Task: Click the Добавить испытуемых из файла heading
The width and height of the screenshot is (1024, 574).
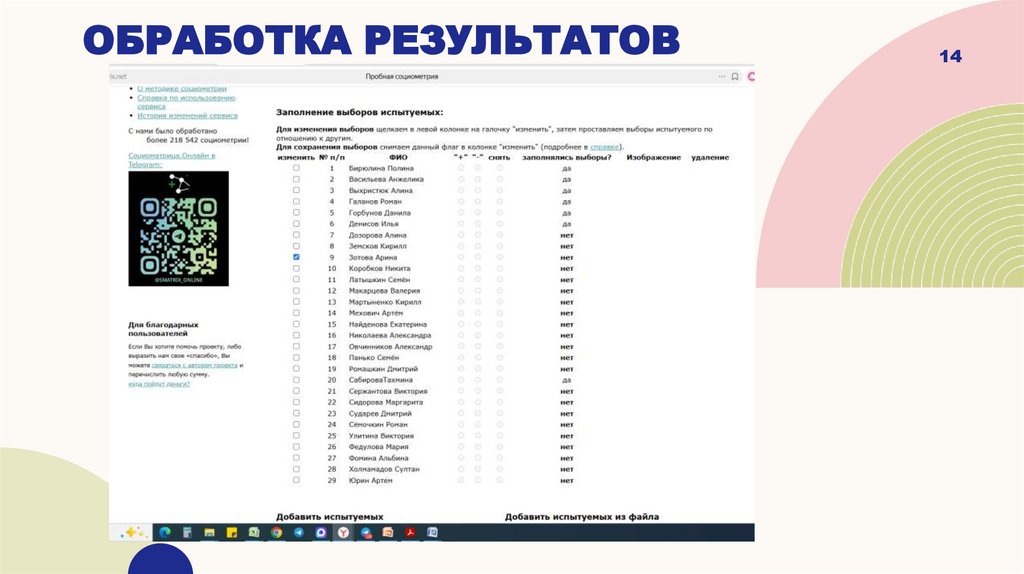Action: point(582,517)
